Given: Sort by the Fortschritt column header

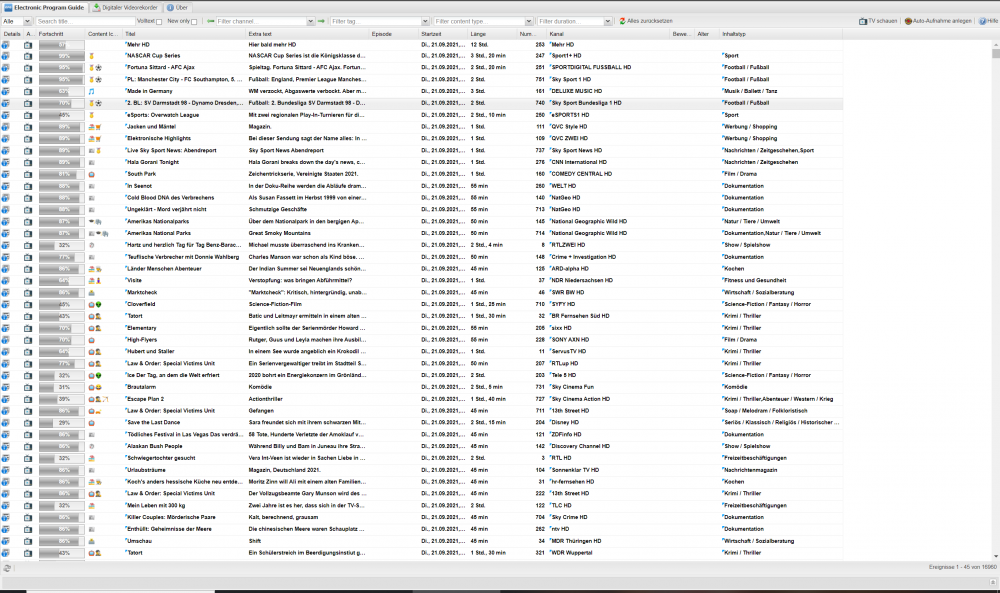Looking at the screenshot, I should coord(61,34).
